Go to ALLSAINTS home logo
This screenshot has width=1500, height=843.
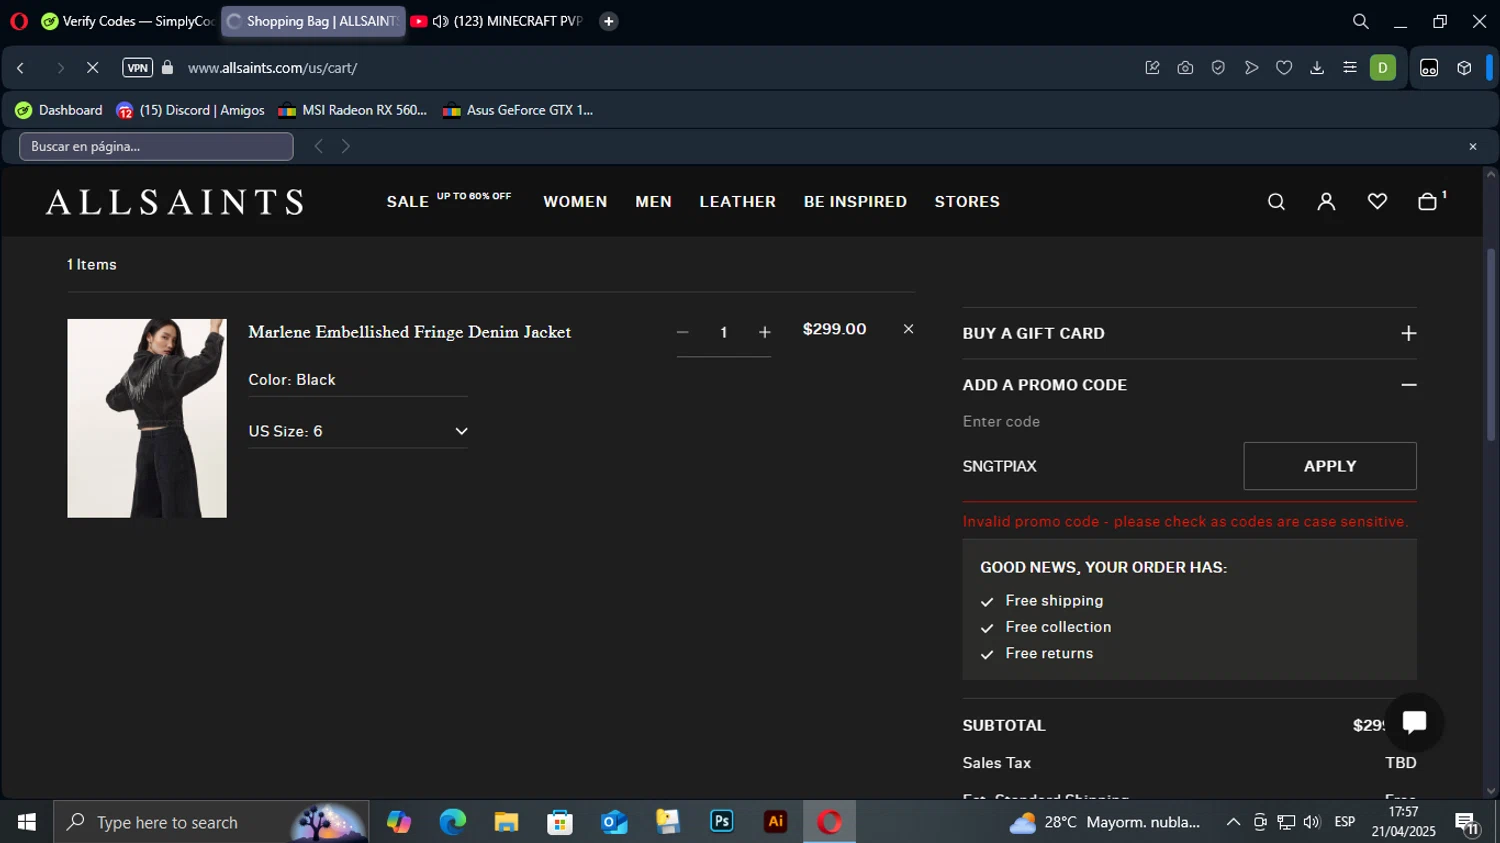pos(175,202)
